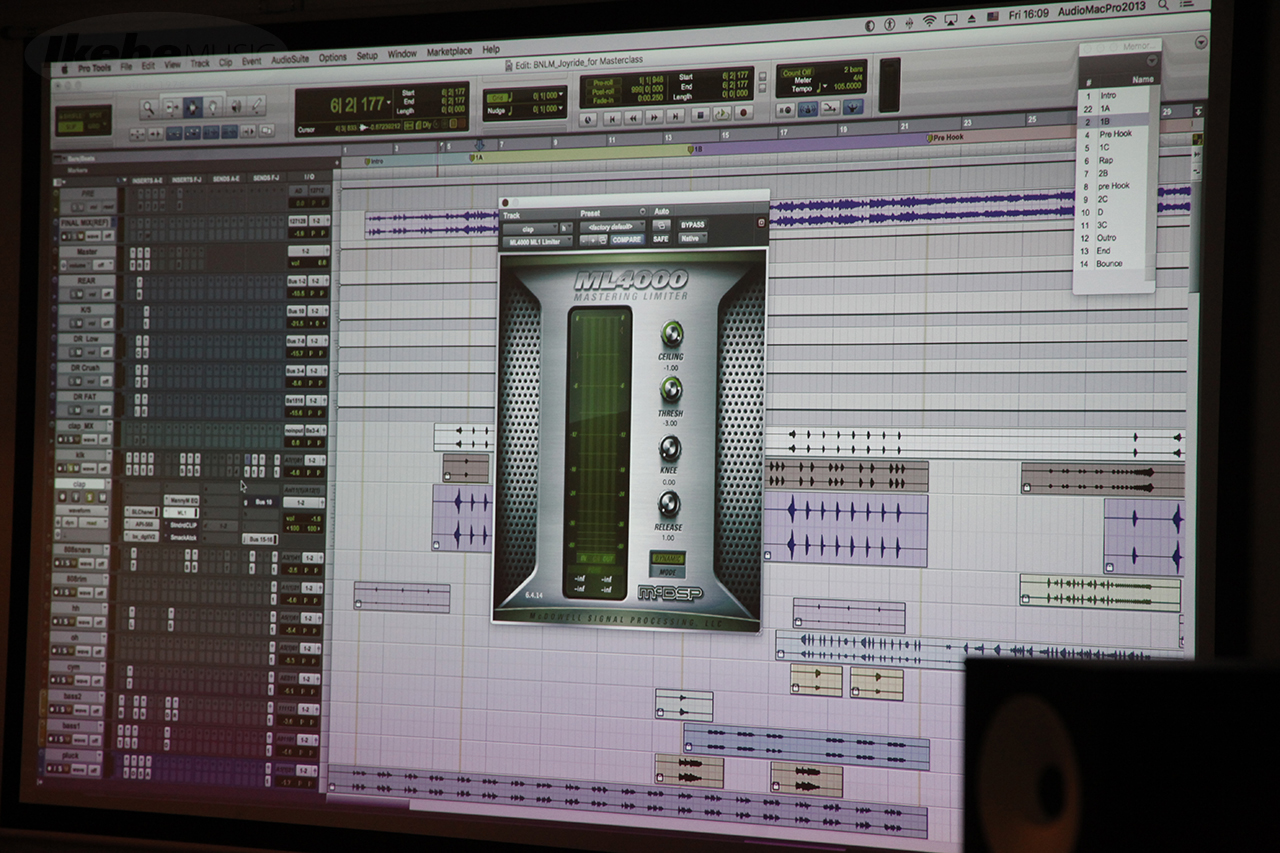Toggle the SAFE automation button in plugin
This screenshot has width=1280, height=853.
(x=661, y=239)
